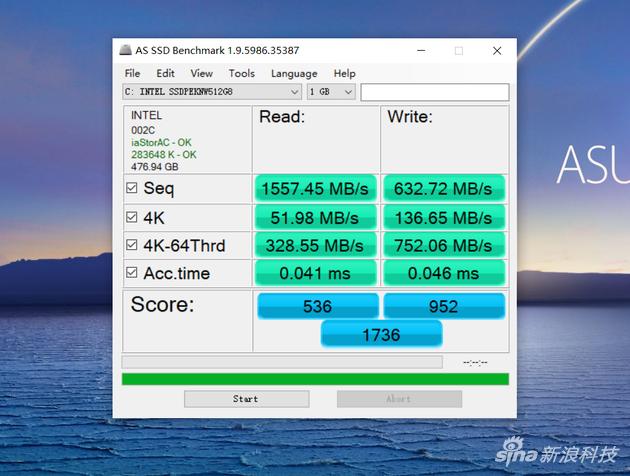Click the 476.94 GB capacity text
The image size is (630, 476).
pyautogui.click(x=155, y=167)
